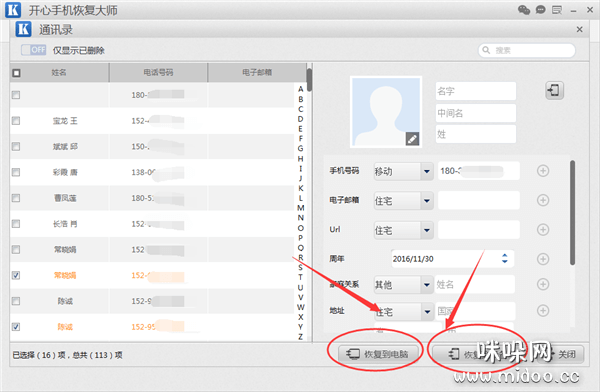Select the 彩霞 唐 contact name

(x=65, y=172)
